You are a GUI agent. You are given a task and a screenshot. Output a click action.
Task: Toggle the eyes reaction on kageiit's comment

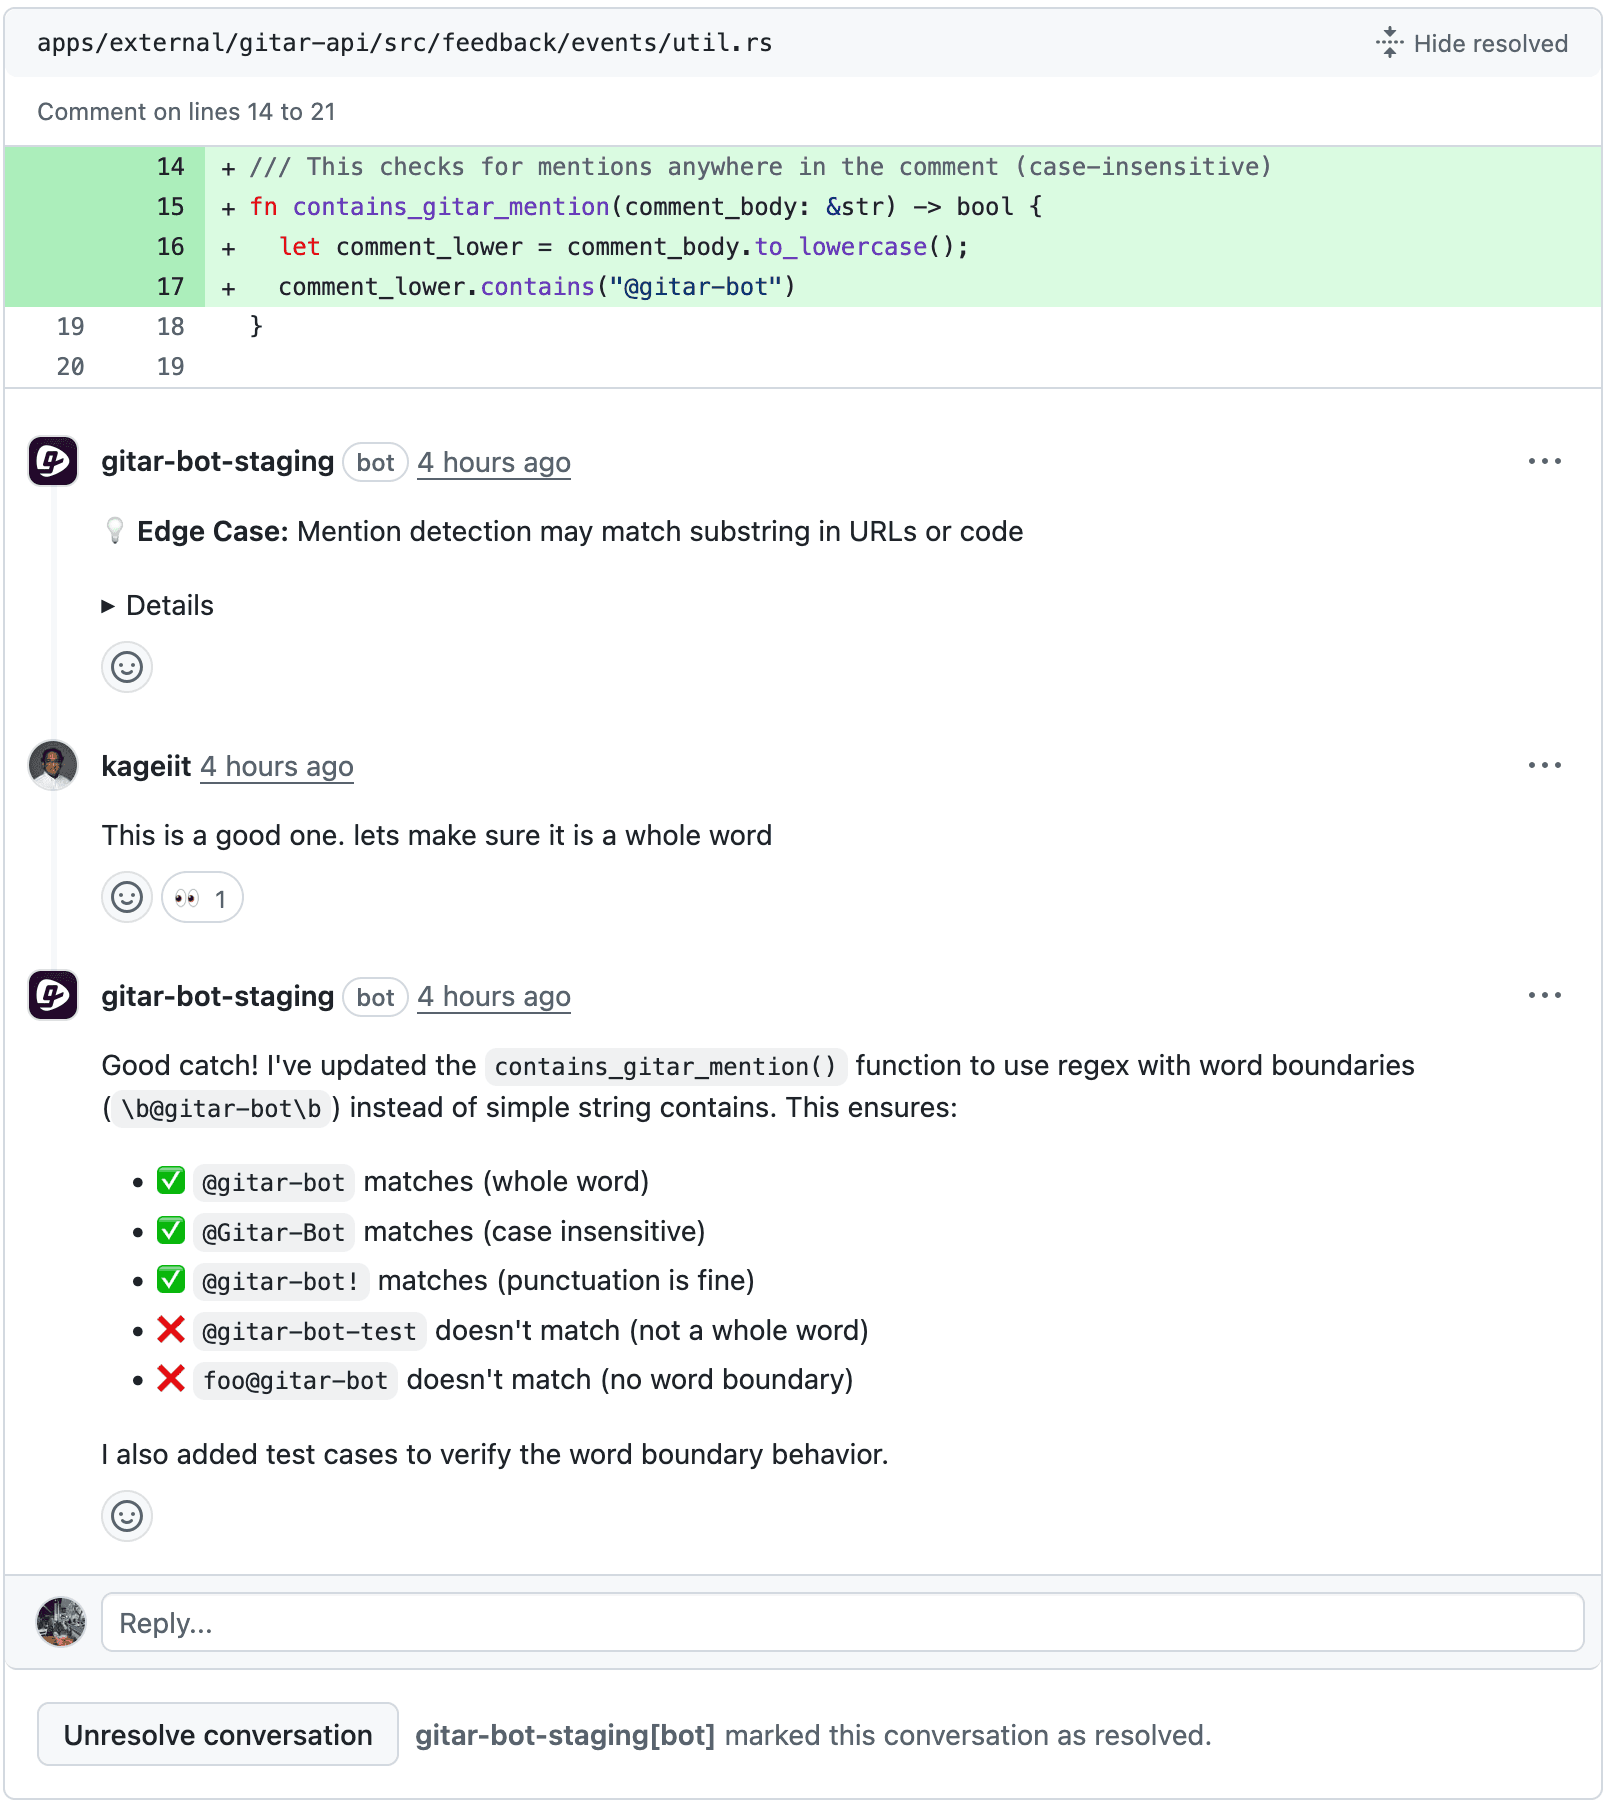202,898
